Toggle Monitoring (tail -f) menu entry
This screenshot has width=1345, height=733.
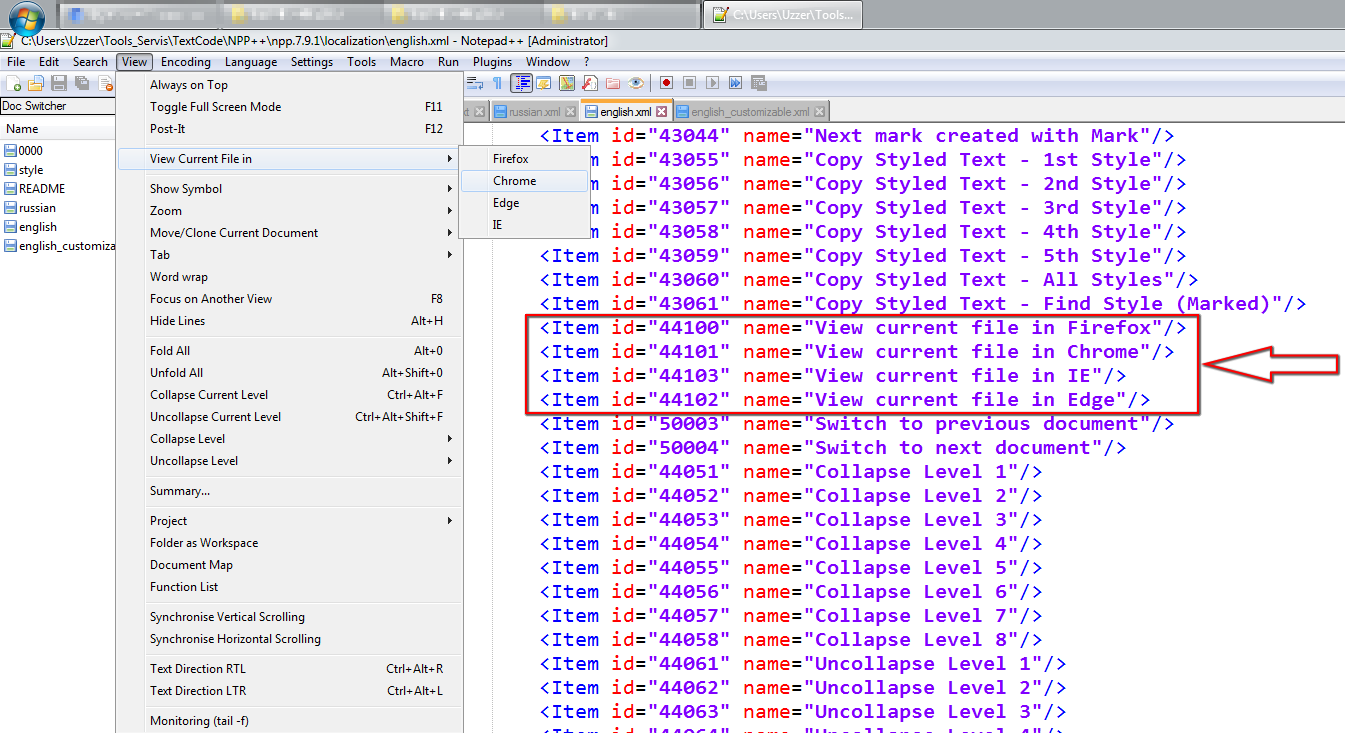point(290,721)
